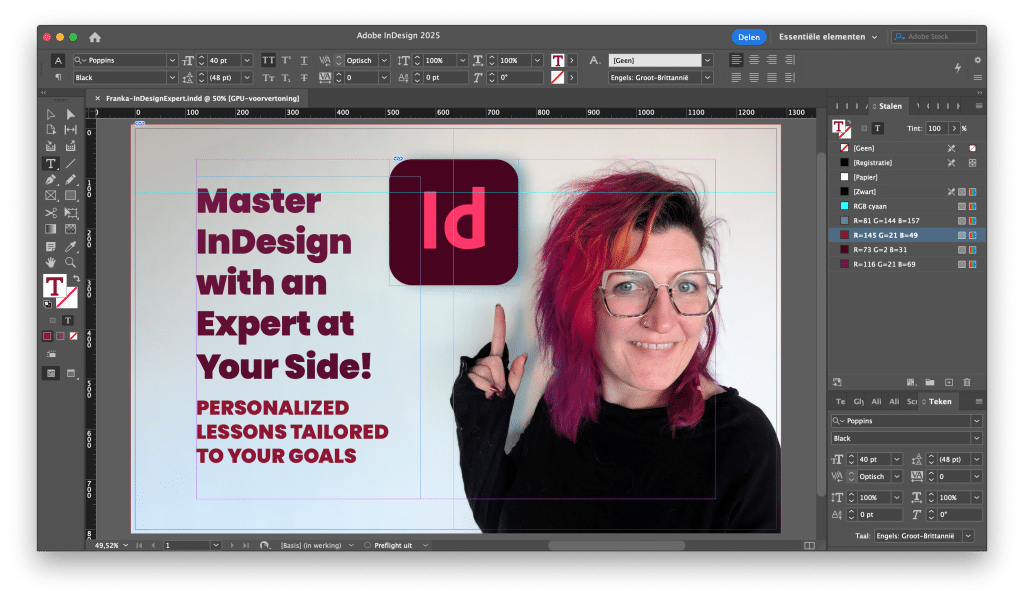Switch to the Te panel tab
The width and height of the screenshot is (1024, 600).
pyautogui.click(x=840, y=402)
